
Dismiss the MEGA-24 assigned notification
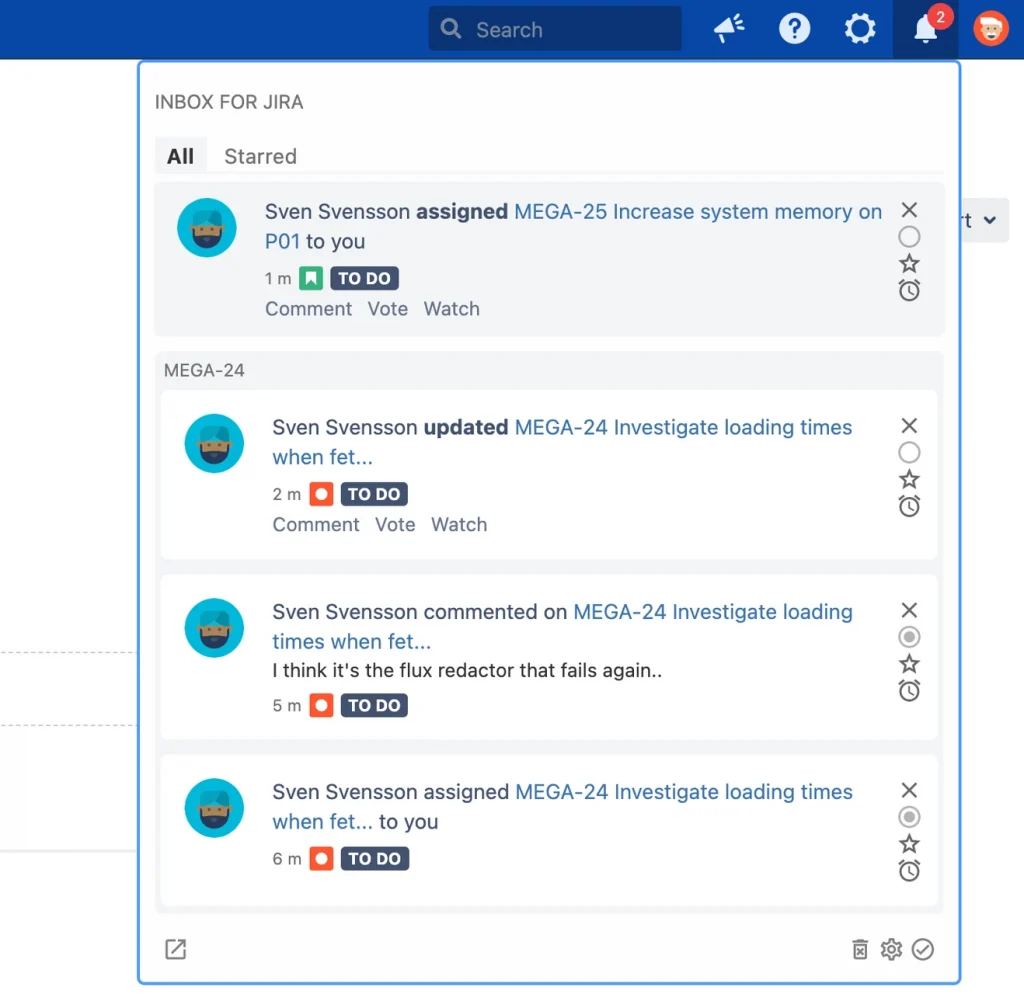click(908, 790)
